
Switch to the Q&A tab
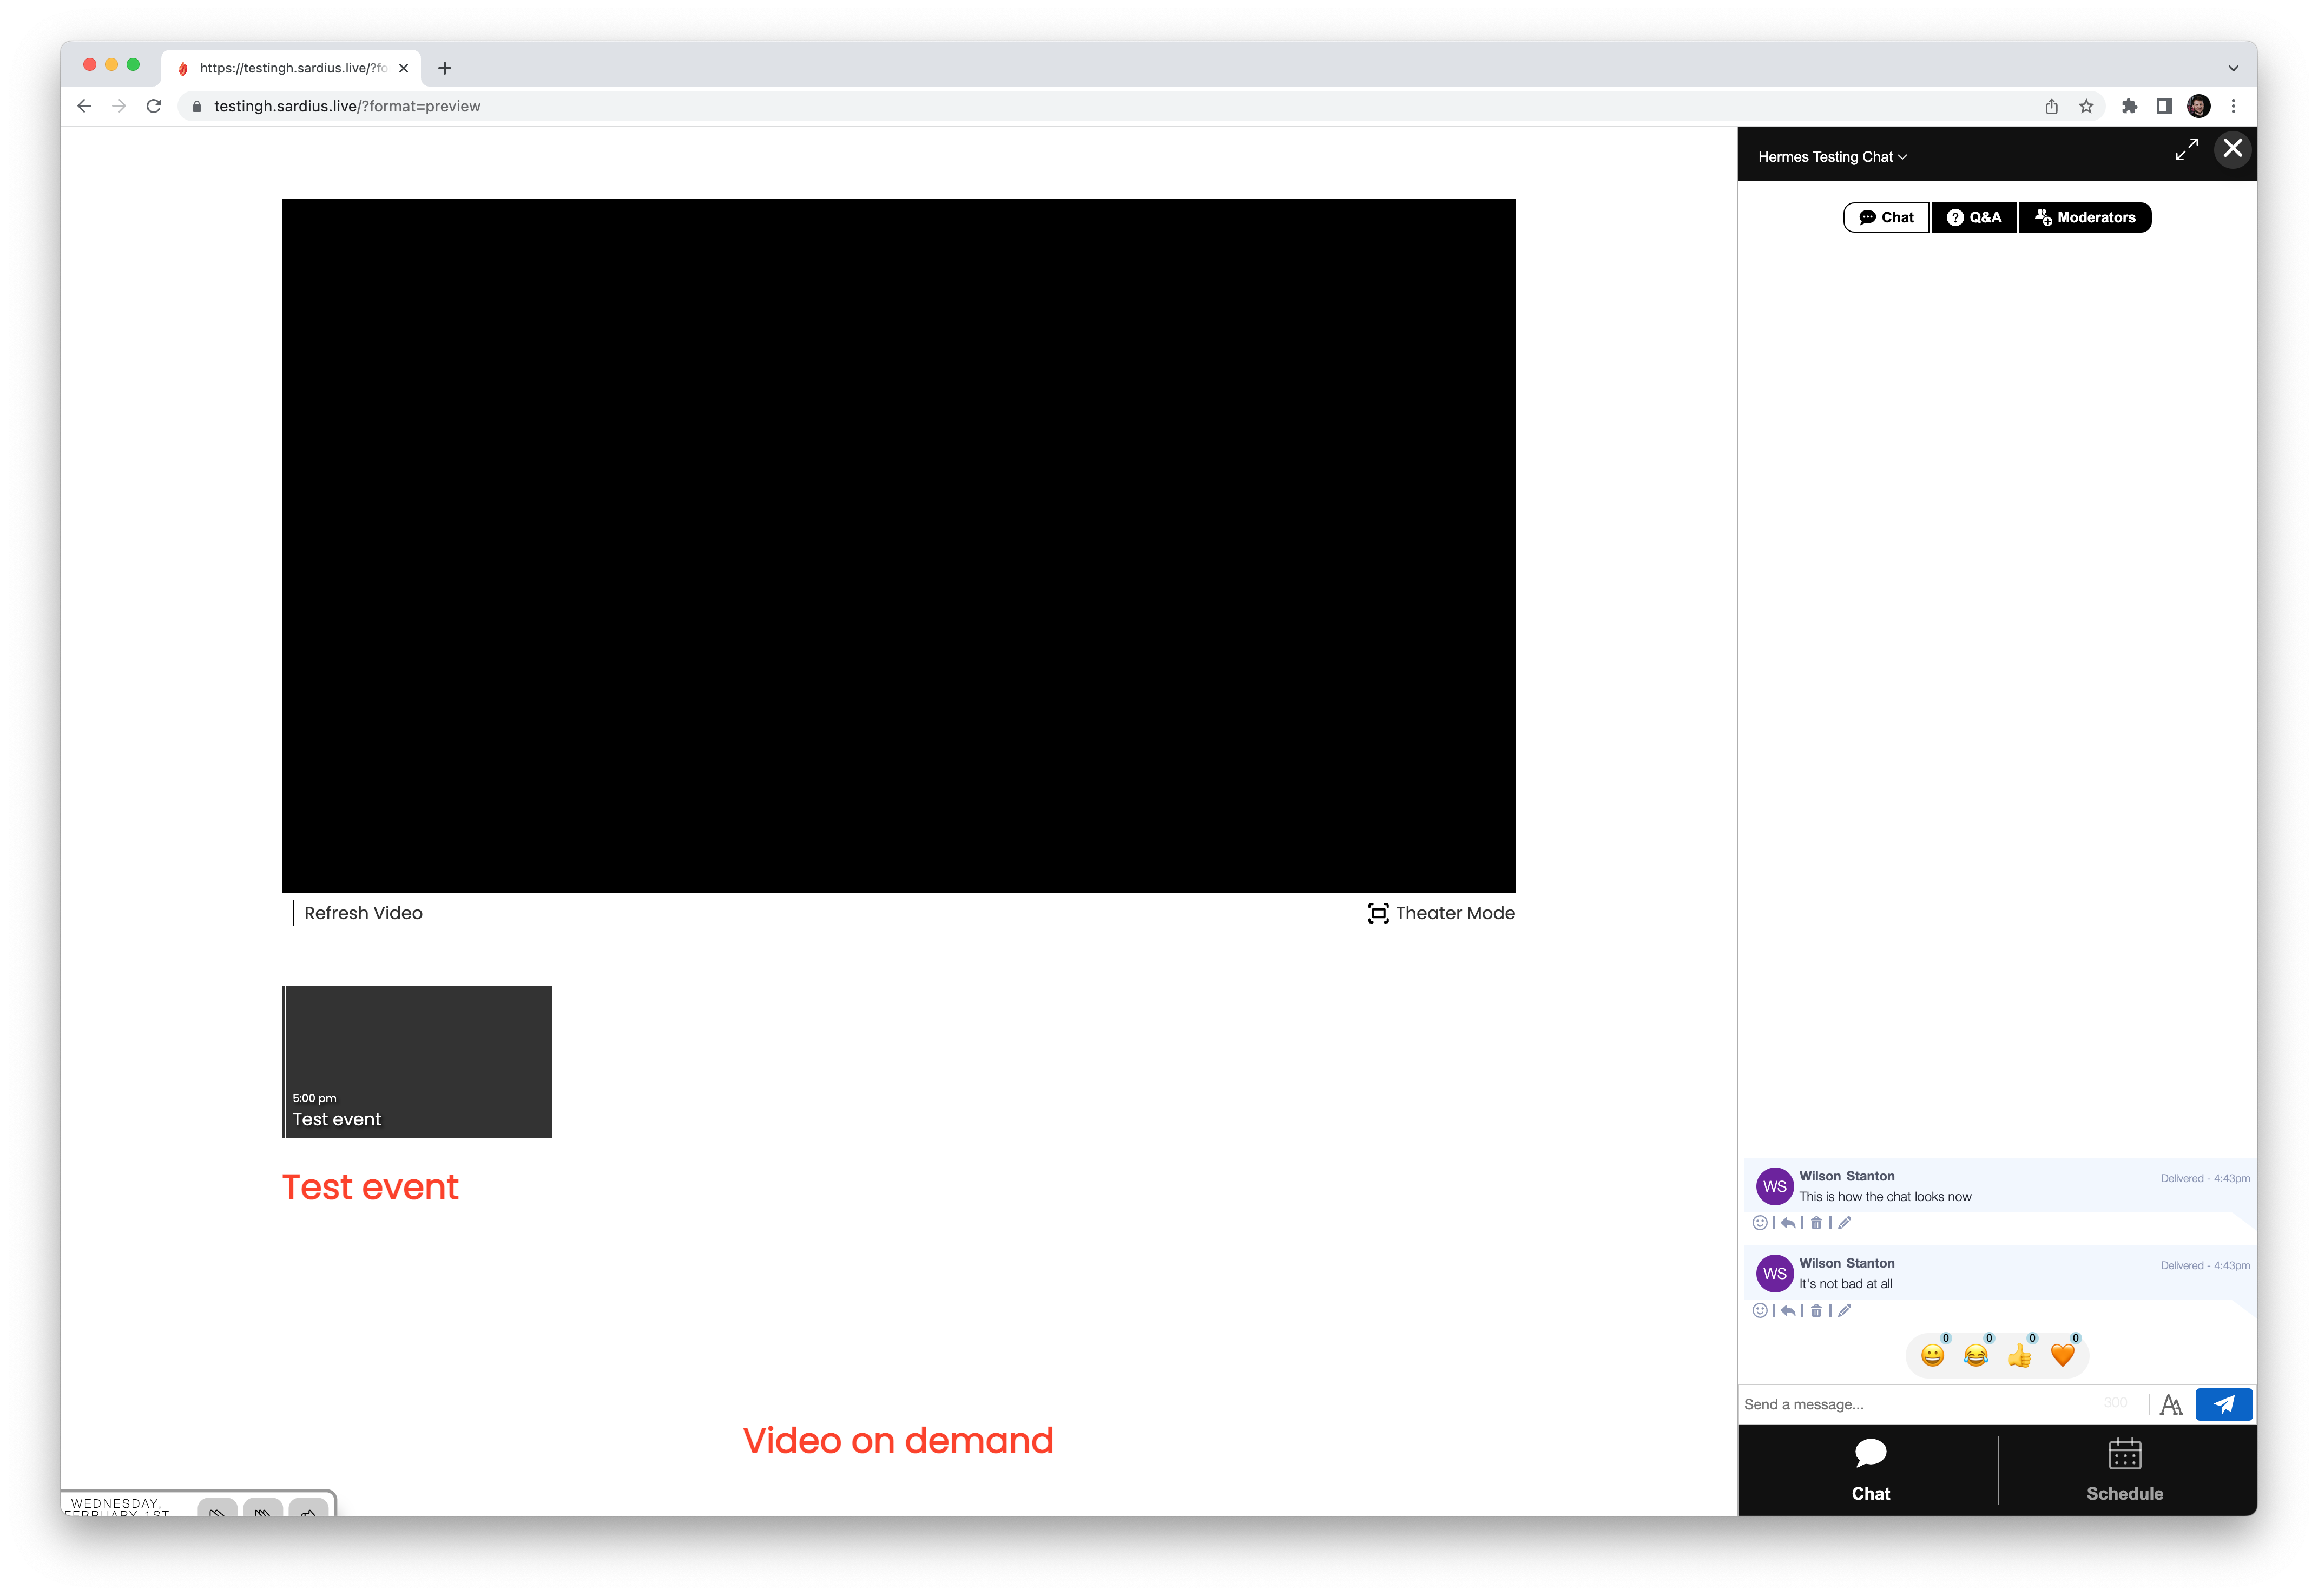coord(1974,217)
